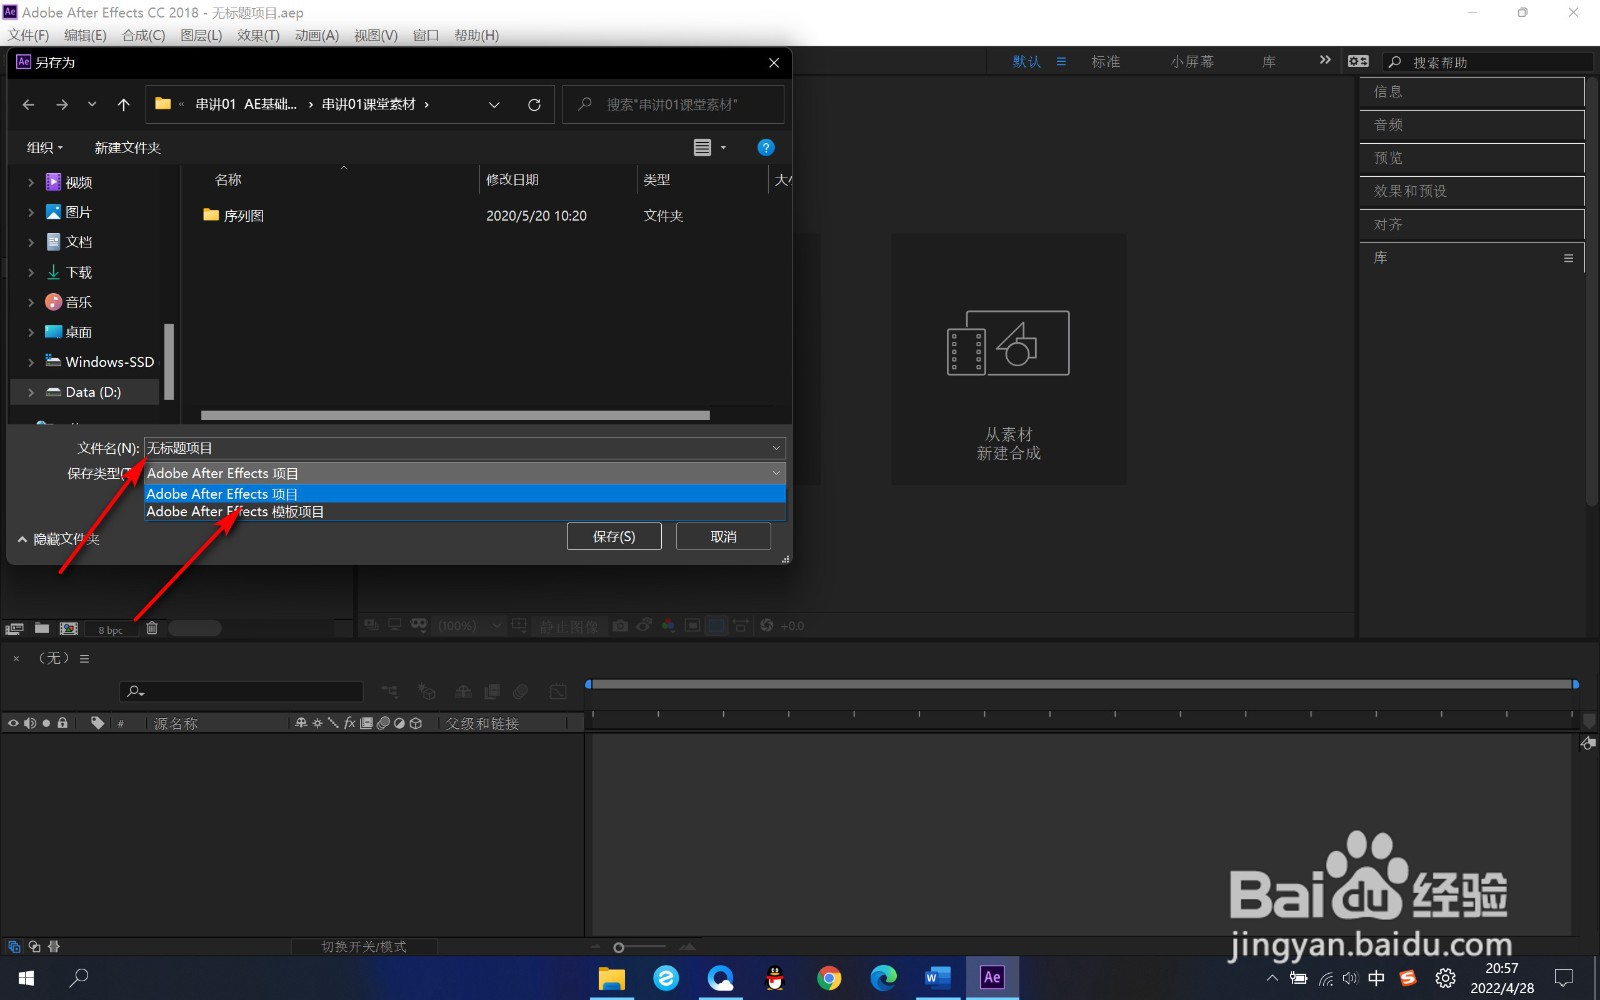Open the view layout options icon

coord(703,147)
